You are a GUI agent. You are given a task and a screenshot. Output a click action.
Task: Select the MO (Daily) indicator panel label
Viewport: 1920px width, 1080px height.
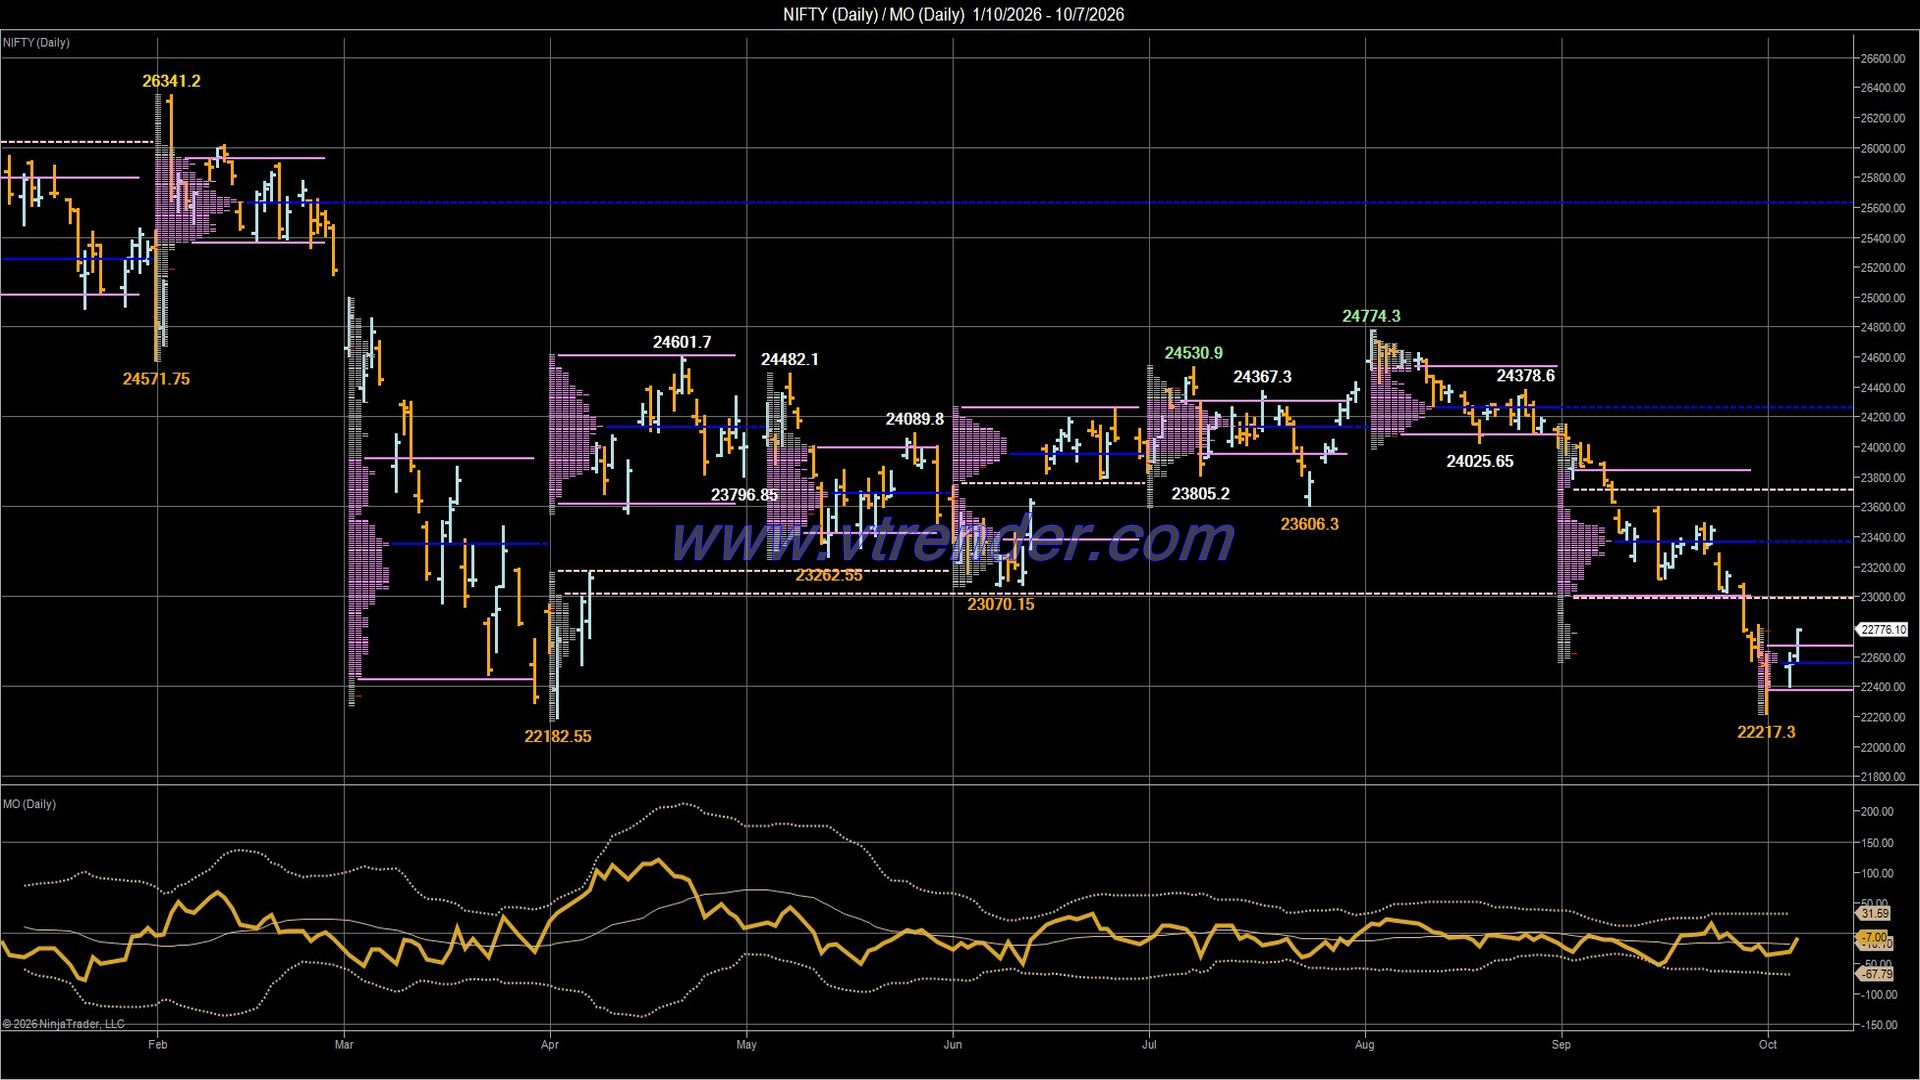(29, 804)
